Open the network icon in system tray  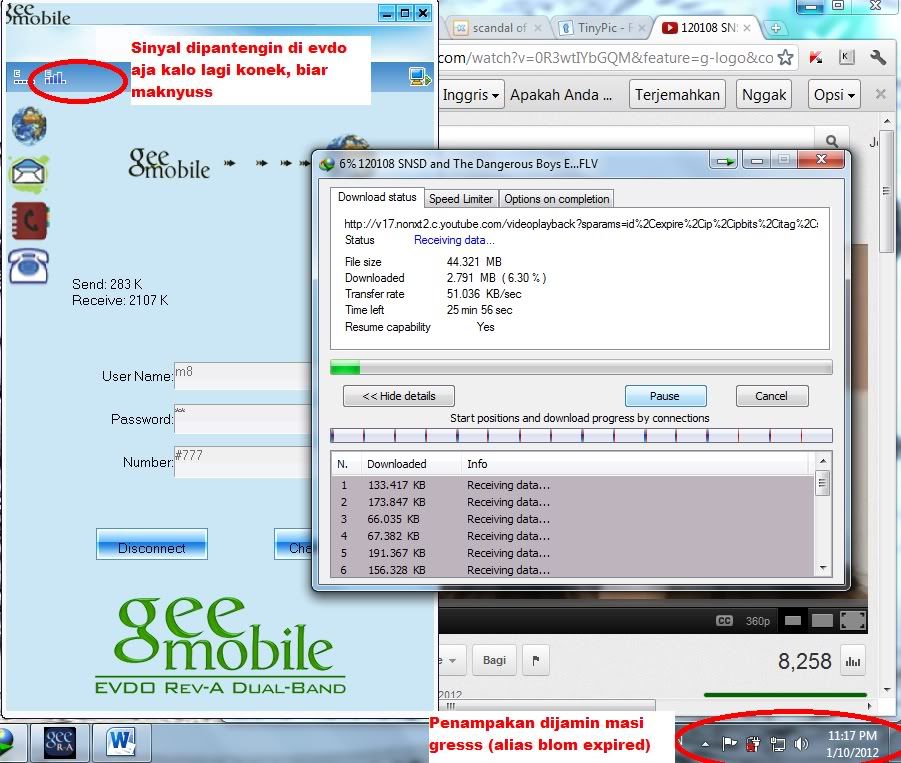click(x=777, y=745)
